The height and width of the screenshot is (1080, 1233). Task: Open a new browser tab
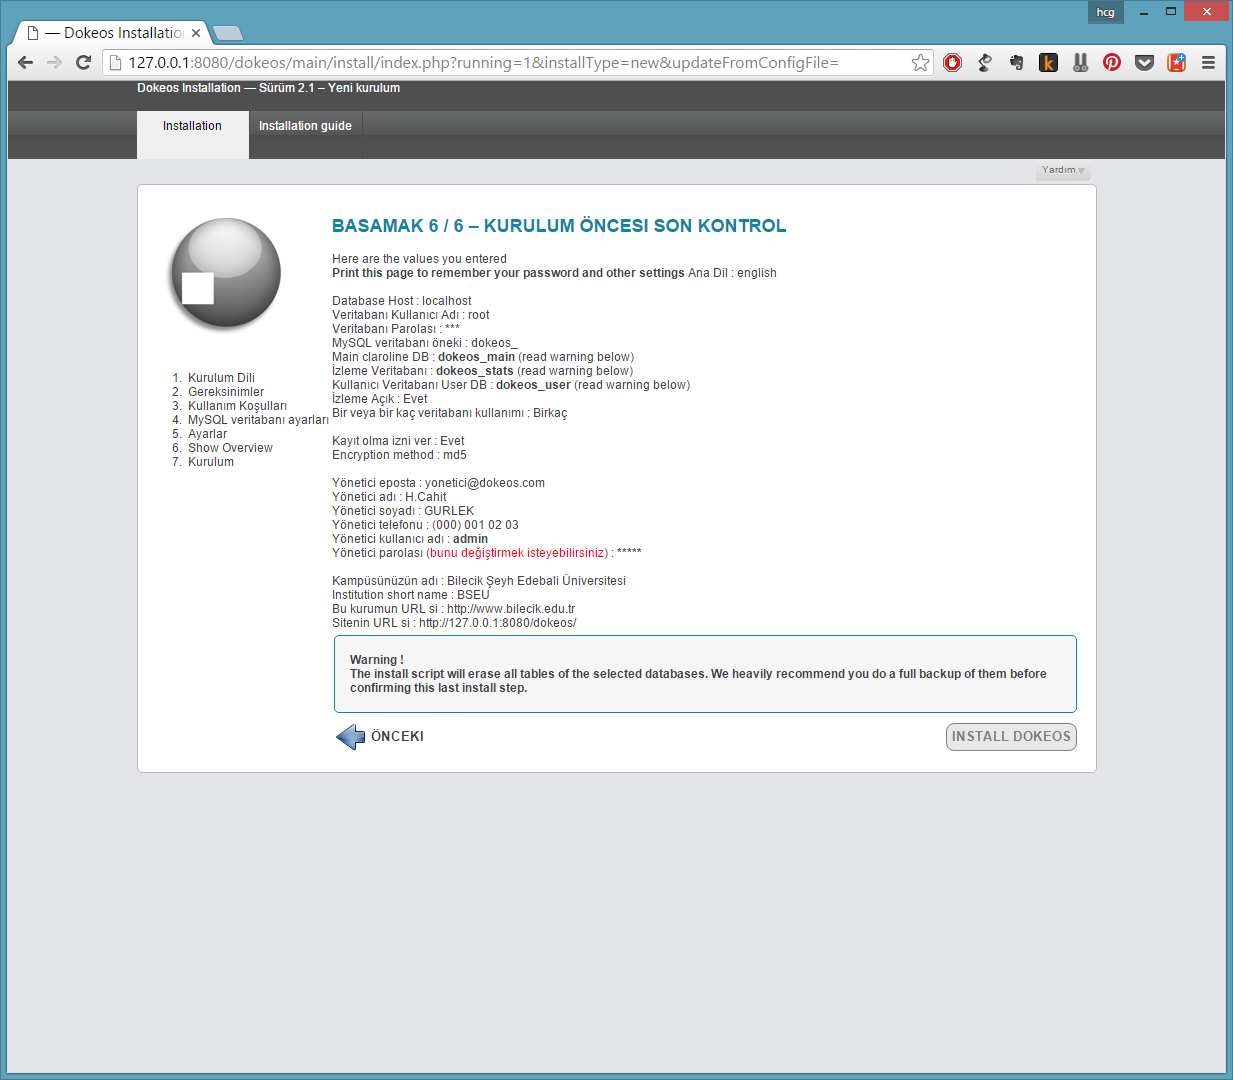(x=228, y=33)
